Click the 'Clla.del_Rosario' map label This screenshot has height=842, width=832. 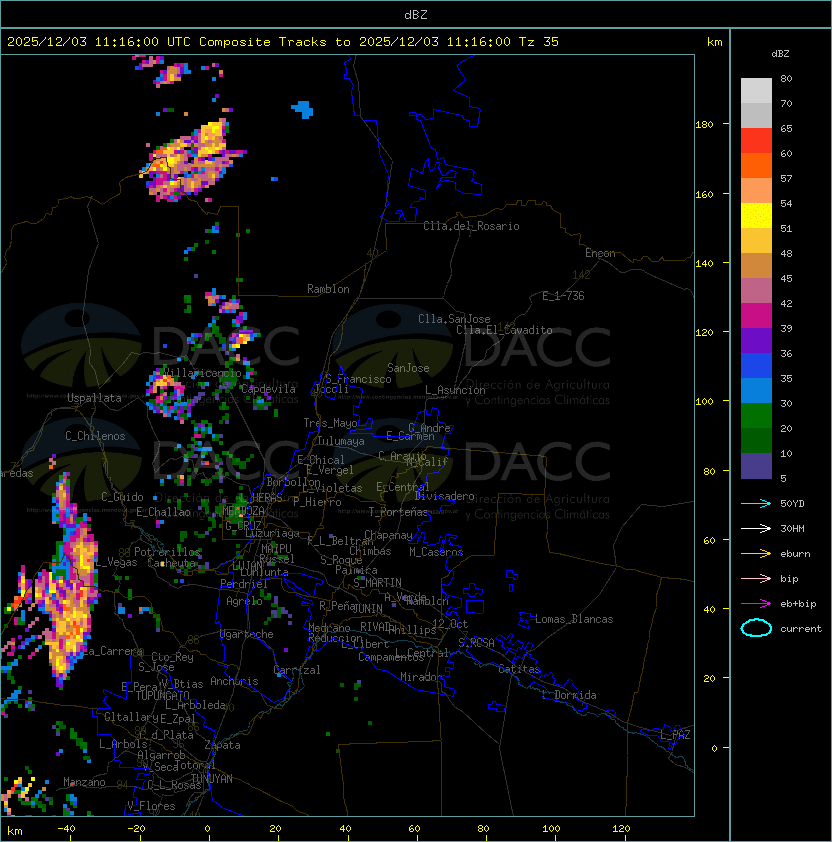471,226
